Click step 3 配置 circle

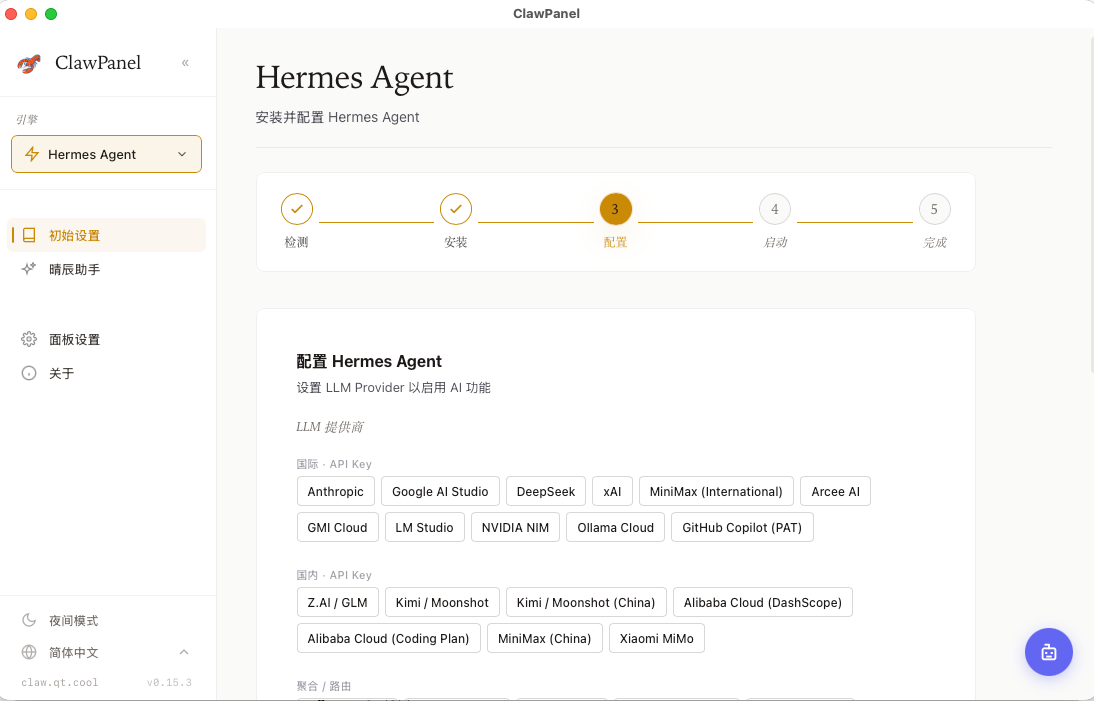point(615,209)
